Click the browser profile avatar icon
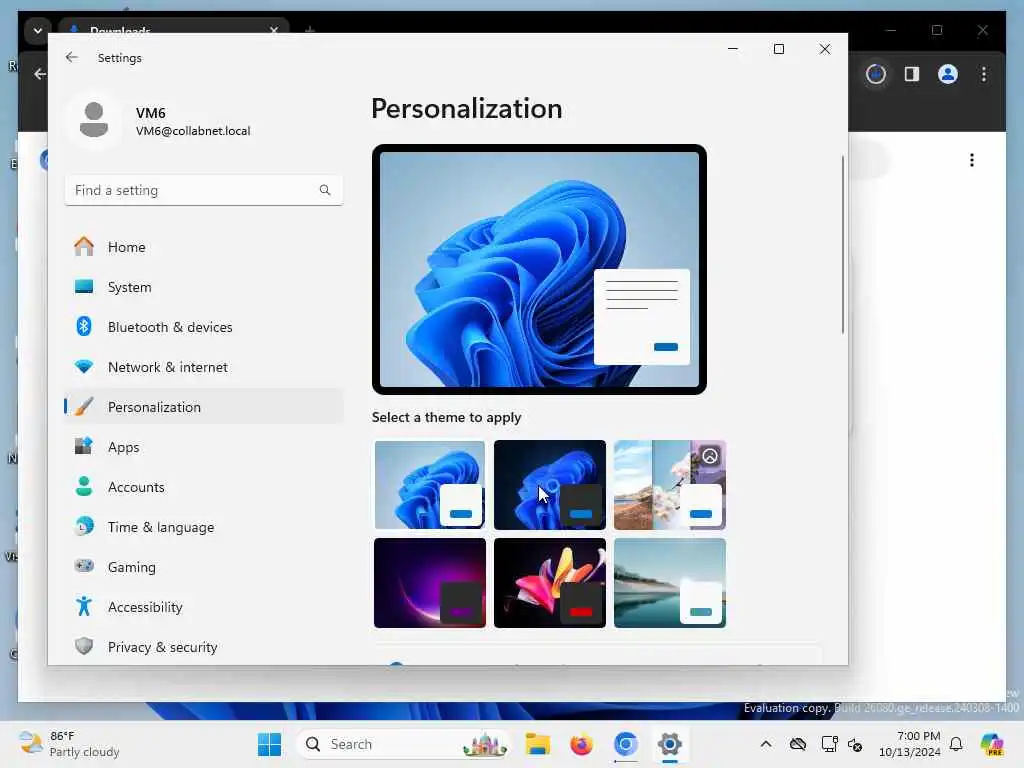 (948, 74)
